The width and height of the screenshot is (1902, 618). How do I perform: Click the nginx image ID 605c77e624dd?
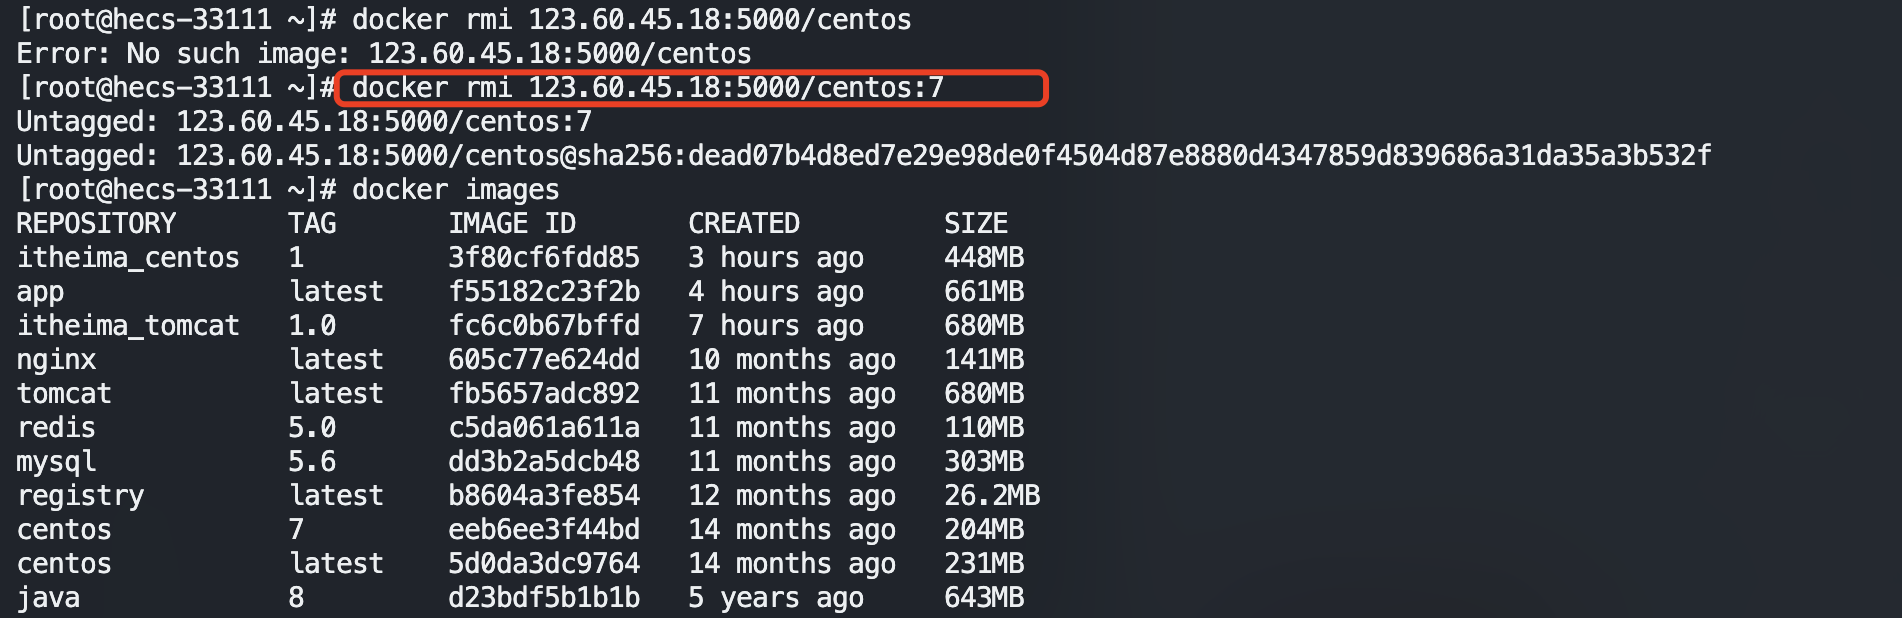(x=543, y=360)
